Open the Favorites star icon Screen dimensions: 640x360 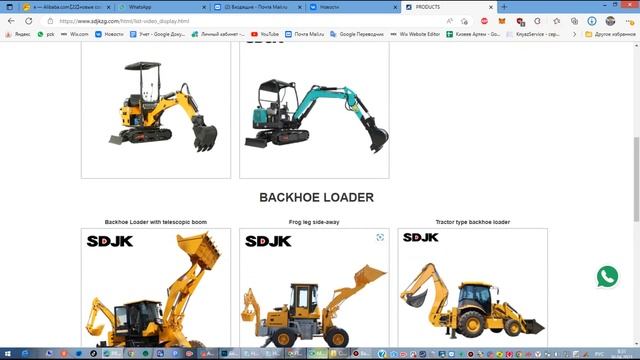(x=556, y=21)
